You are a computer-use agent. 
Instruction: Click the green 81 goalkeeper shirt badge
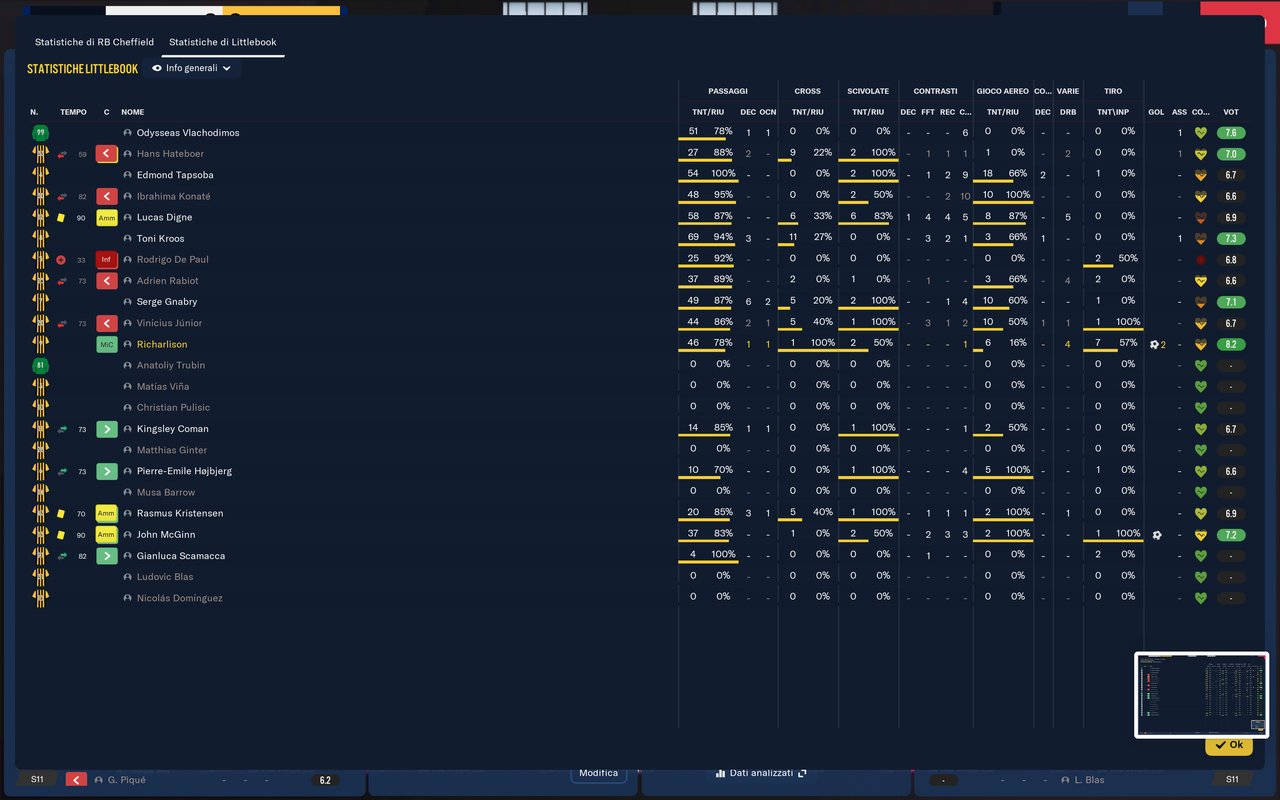point(40,366)
